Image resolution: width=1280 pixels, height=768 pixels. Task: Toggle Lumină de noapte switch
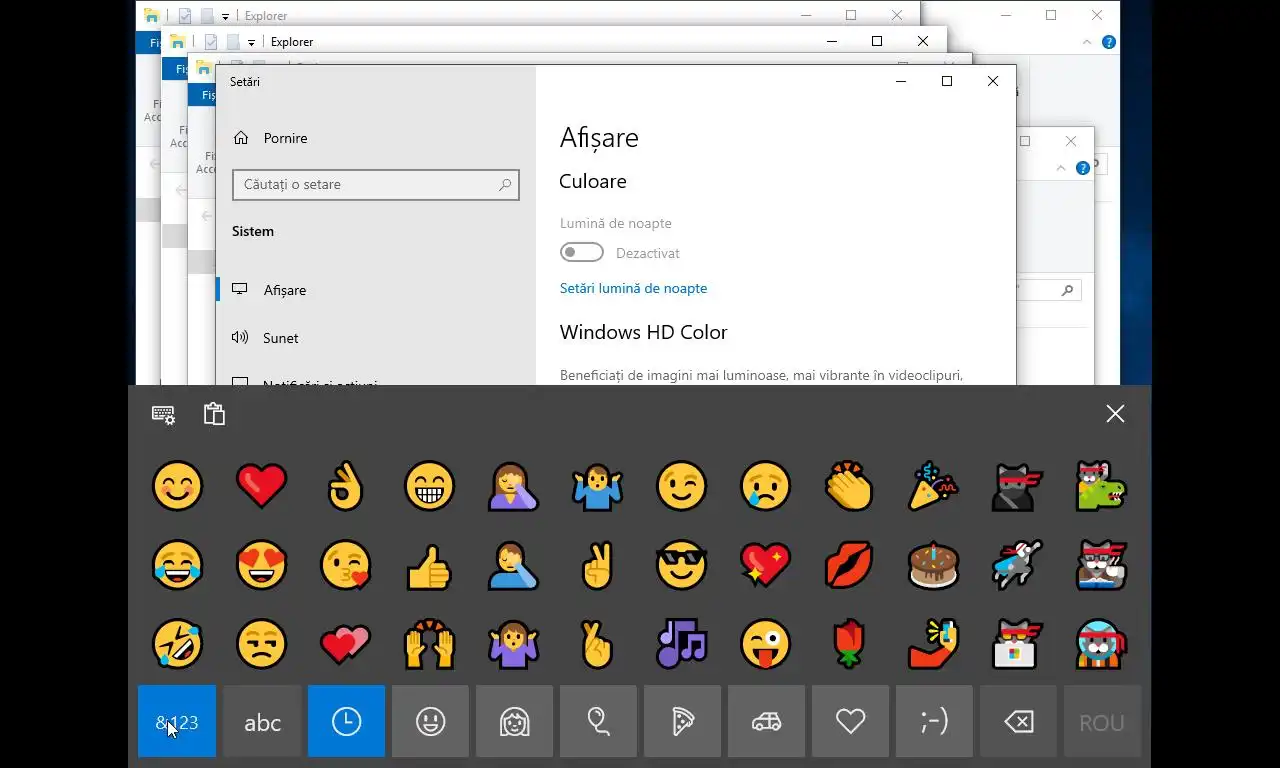pyautogui.click(x=581, y=253)
